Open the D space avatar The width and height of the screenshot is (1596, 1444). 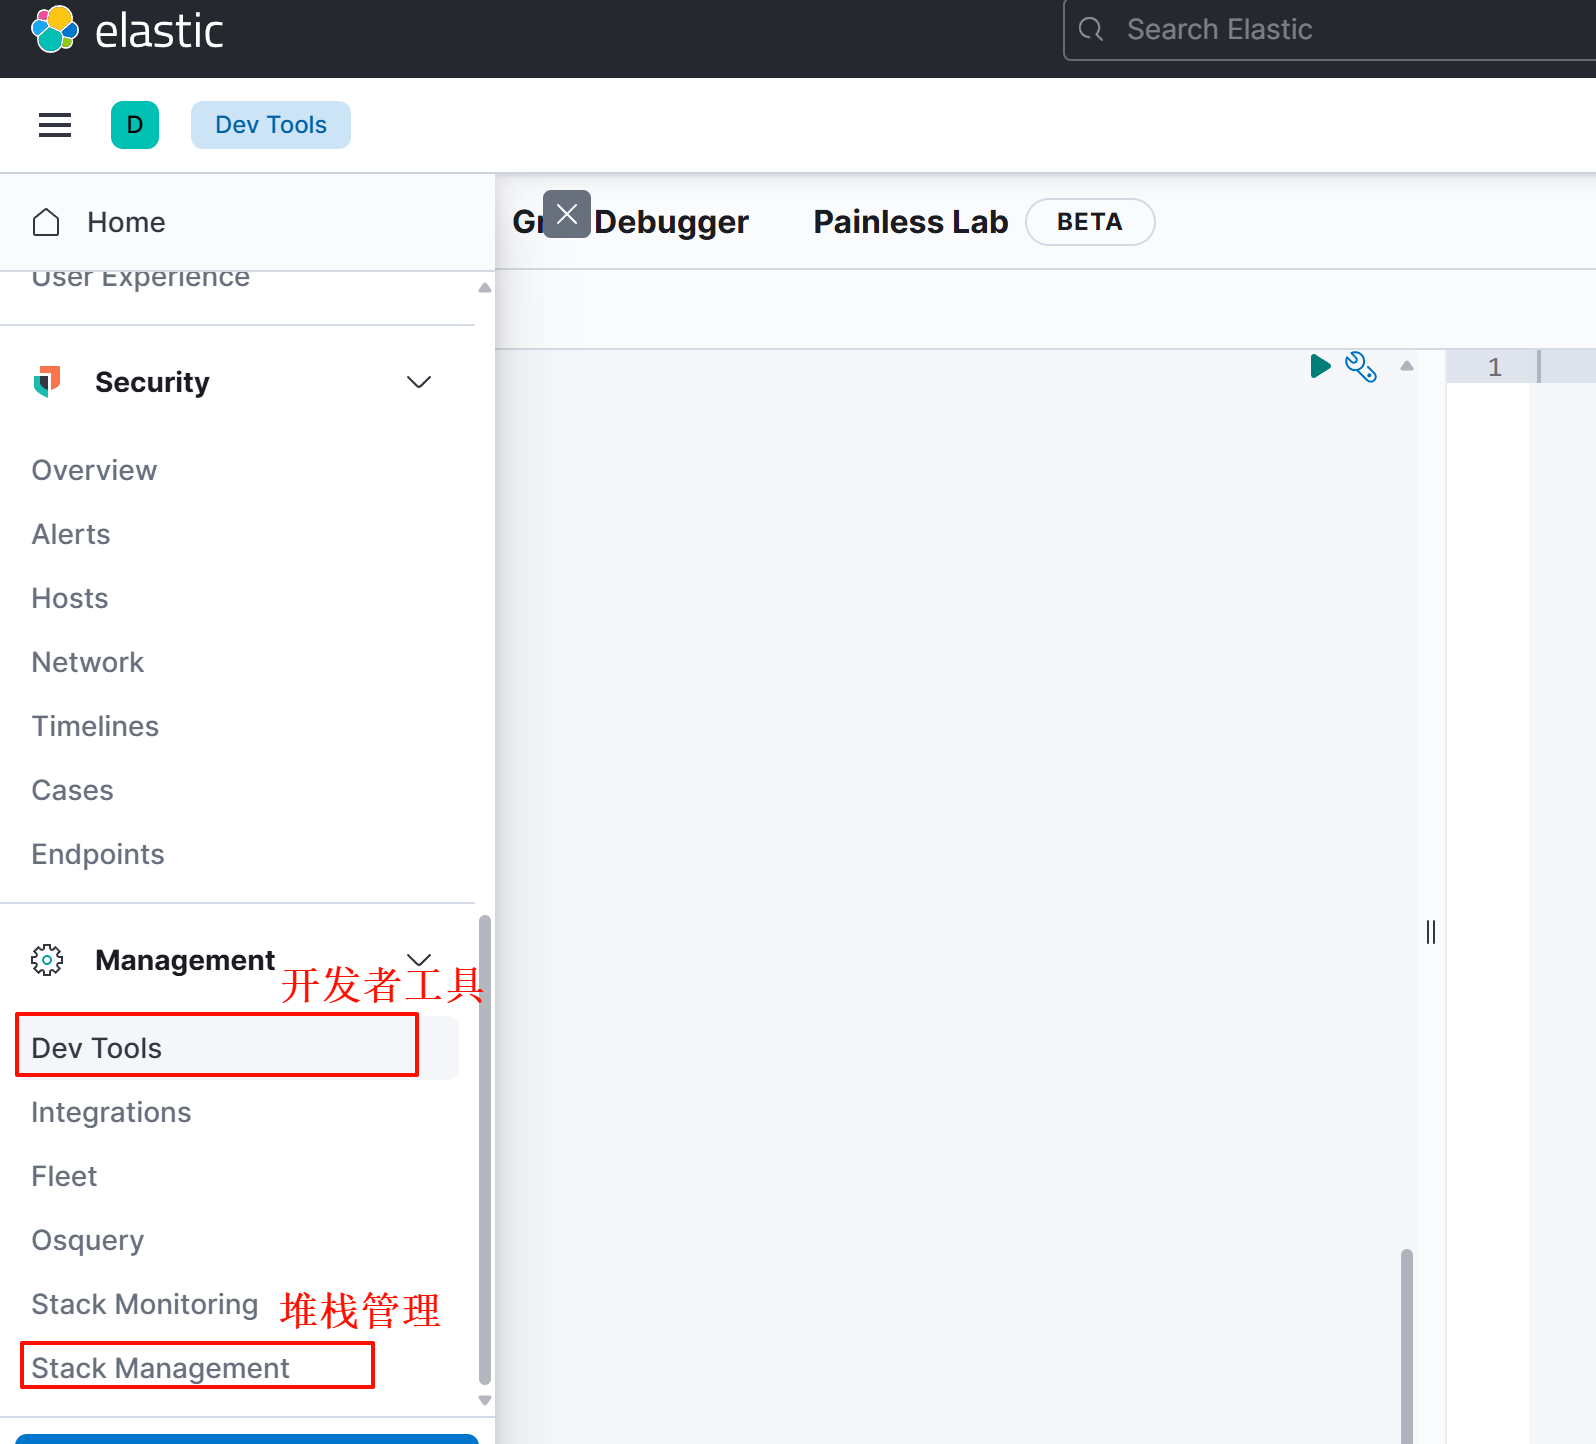(x=135, y=125)
